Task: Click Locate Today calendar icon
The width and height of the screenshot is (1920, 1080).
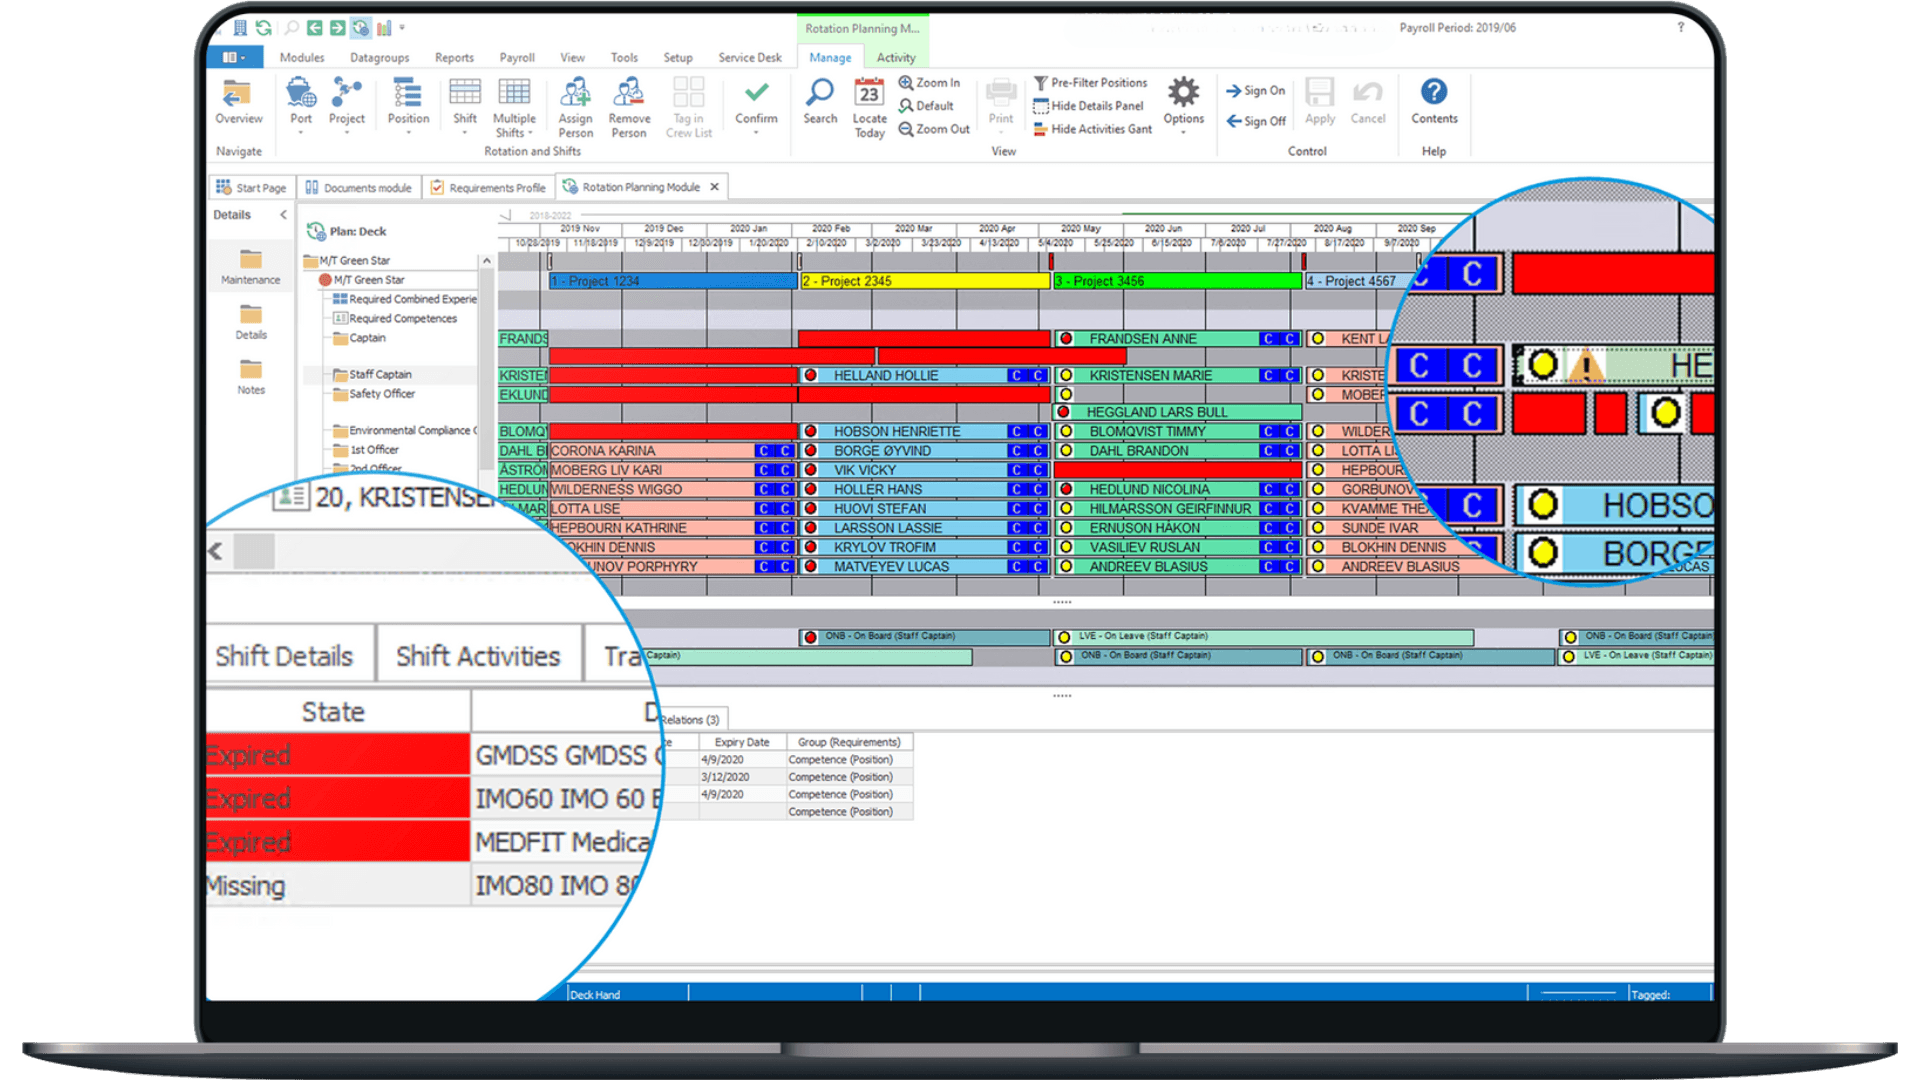Action: click(869, 93)
